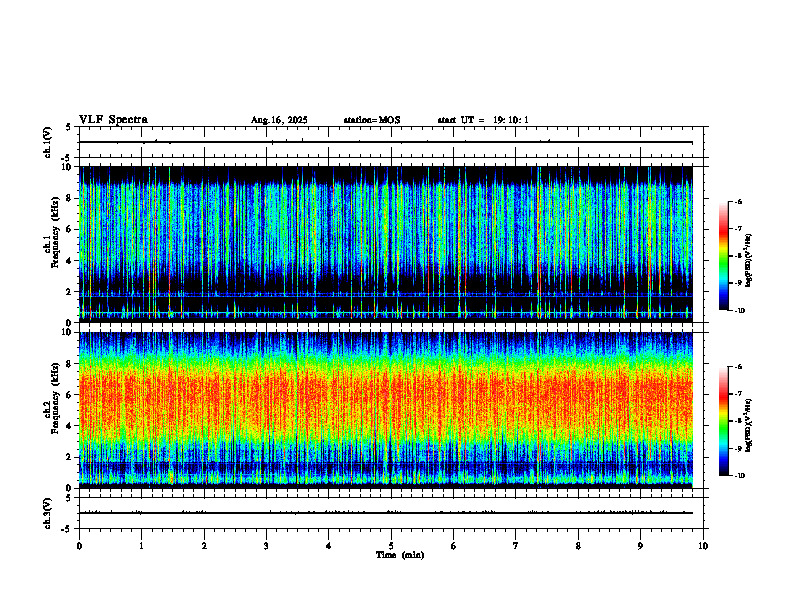Viewport: 792px width, 612px height.
Task: Click time axis tick label "9"
Action: (x=640, y=546)
